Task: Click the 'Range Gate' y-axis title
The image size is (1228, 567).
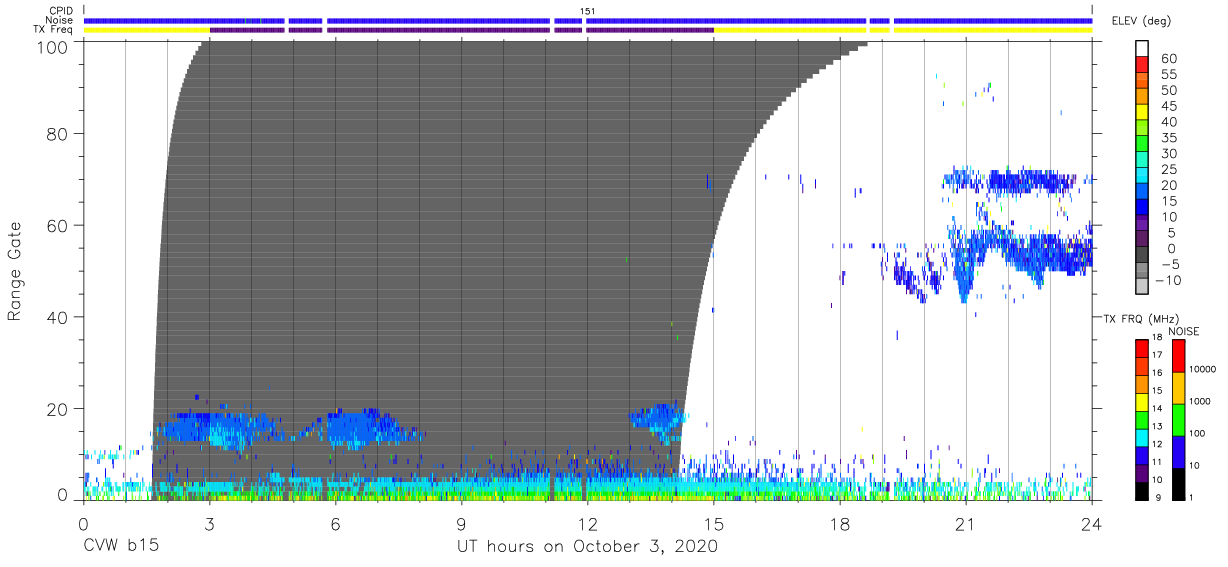Action: (15, 271)
